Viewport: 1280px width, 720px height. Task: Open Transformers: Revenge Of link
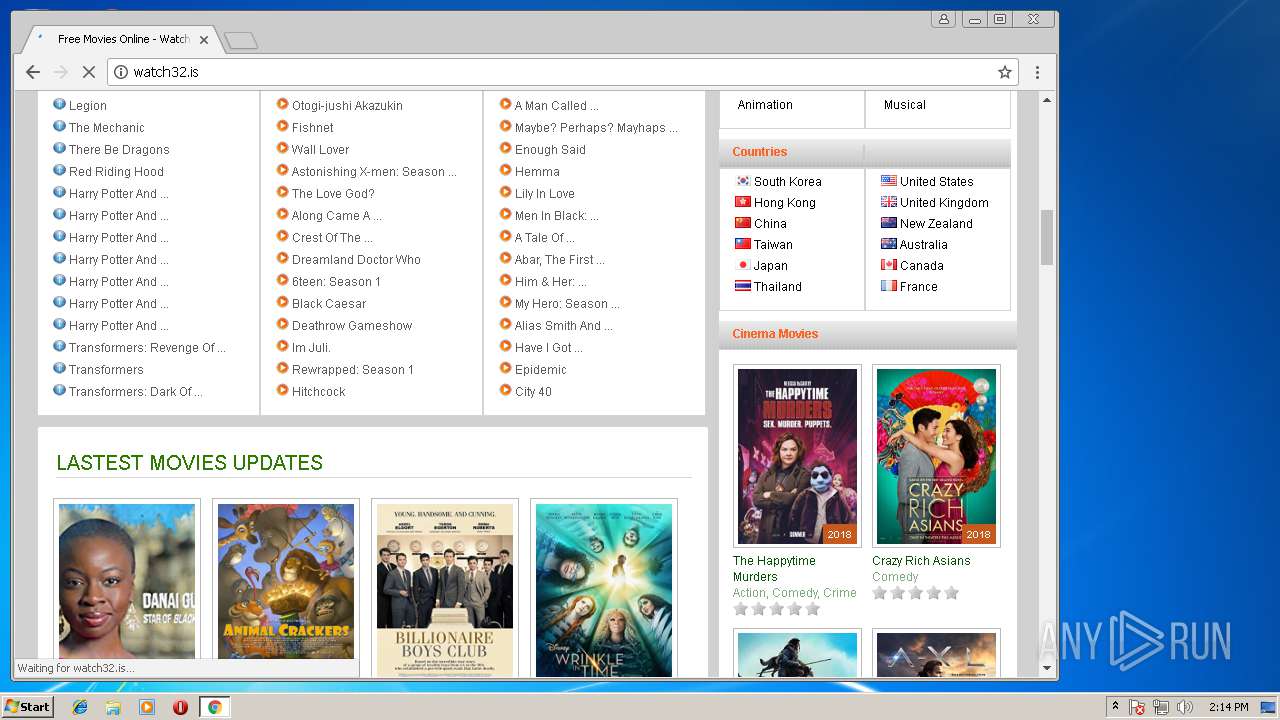point(148,348)
